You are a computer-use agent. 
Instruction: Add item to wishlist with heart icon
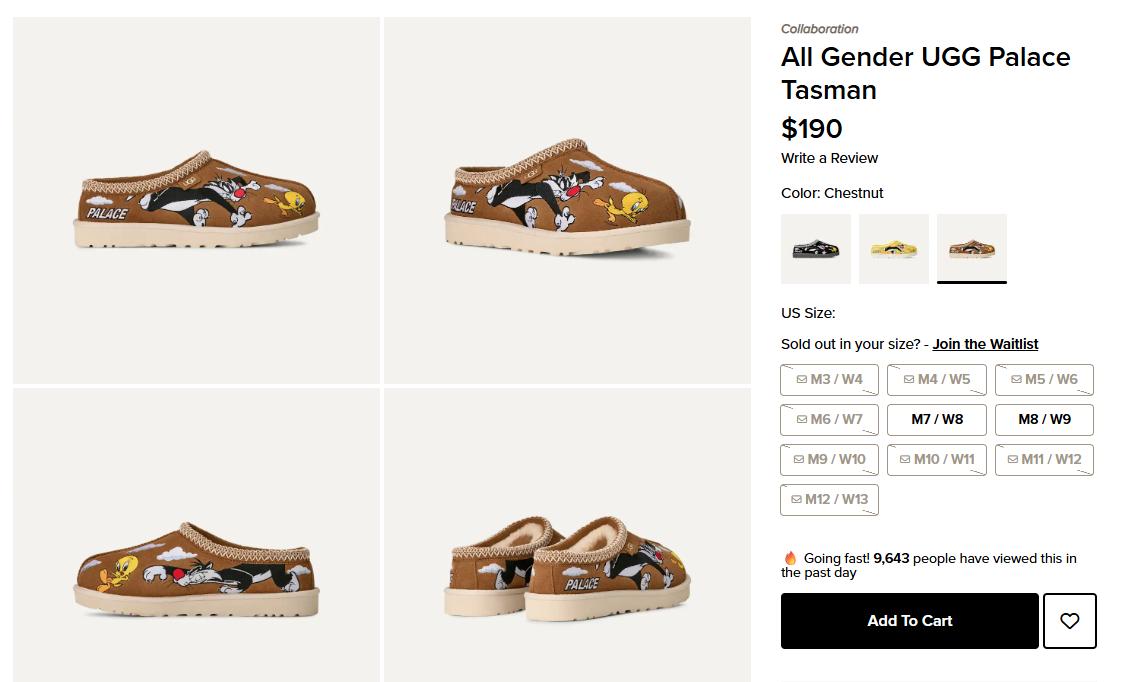[x=1069, y=621]
